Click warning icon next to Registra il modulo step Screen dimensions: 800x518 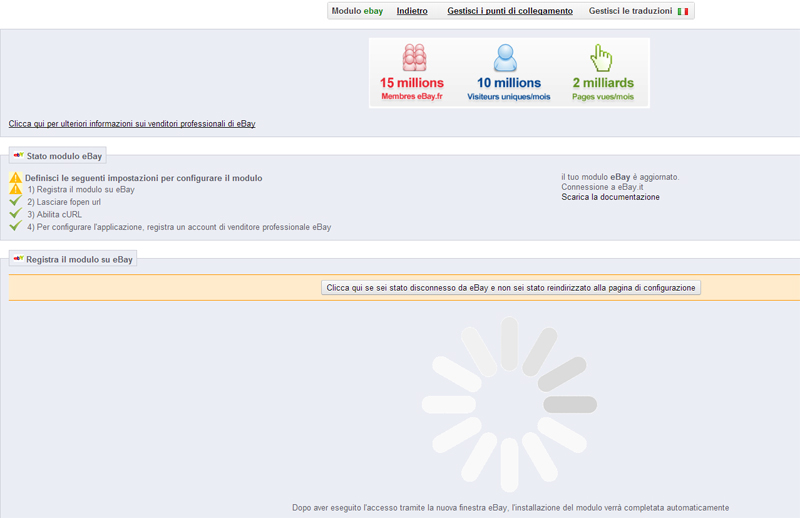(x=15, y=189)
